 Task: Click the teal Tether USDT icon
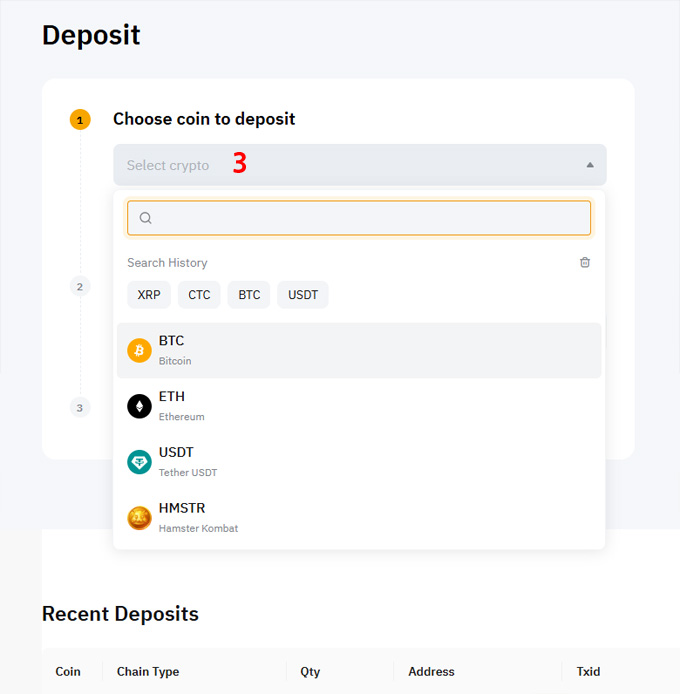pyautogui.click(x=139, y=462)
